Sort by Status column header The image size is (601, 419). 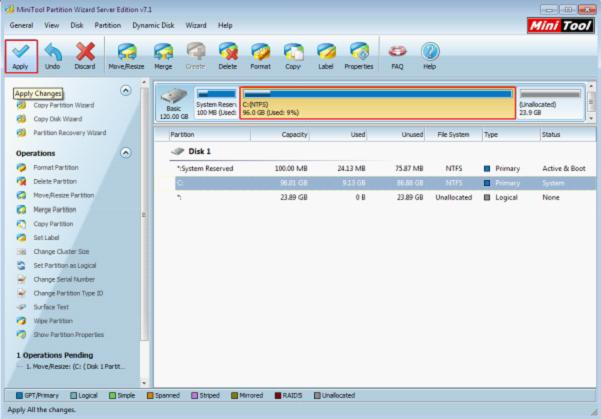pyautogui.click(x=568, y=135)
